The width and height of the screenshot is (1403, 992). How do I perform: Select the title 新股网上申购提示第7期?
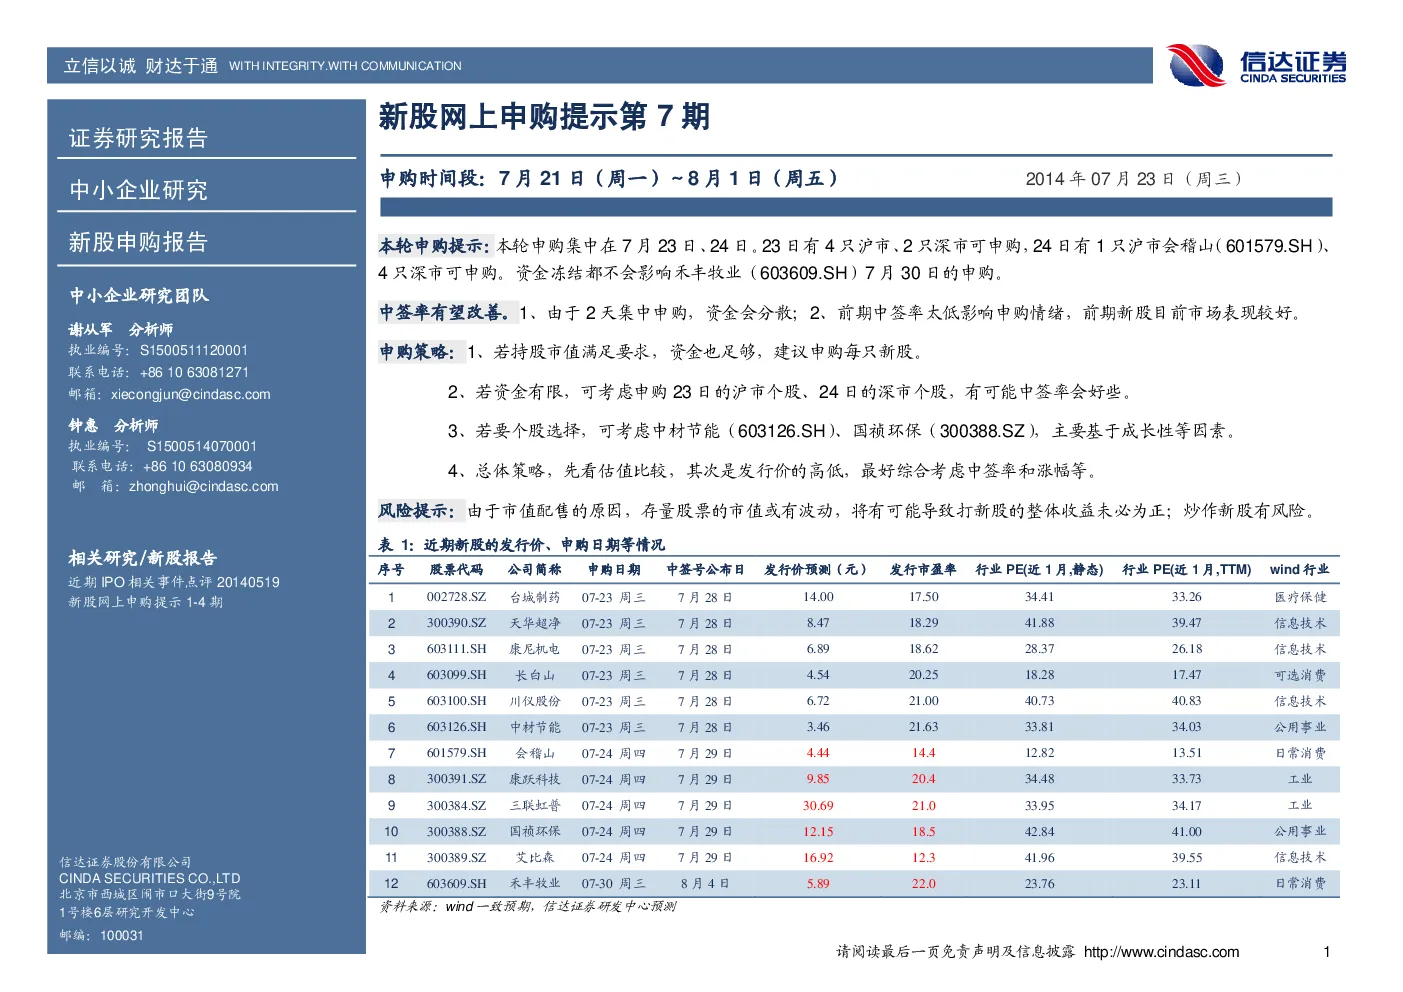(544, 117)
